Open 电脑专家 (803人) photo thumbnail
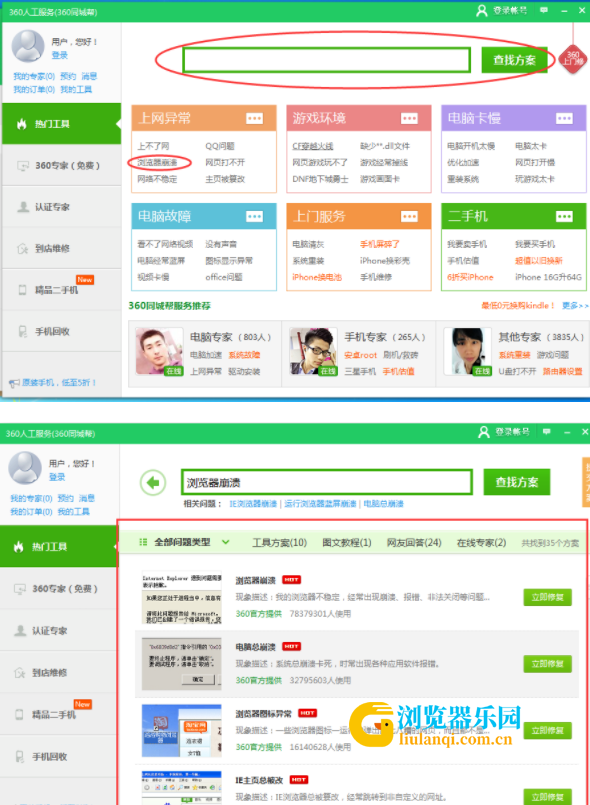Viewport: 590px width, 805px height. tap(159, 352)
